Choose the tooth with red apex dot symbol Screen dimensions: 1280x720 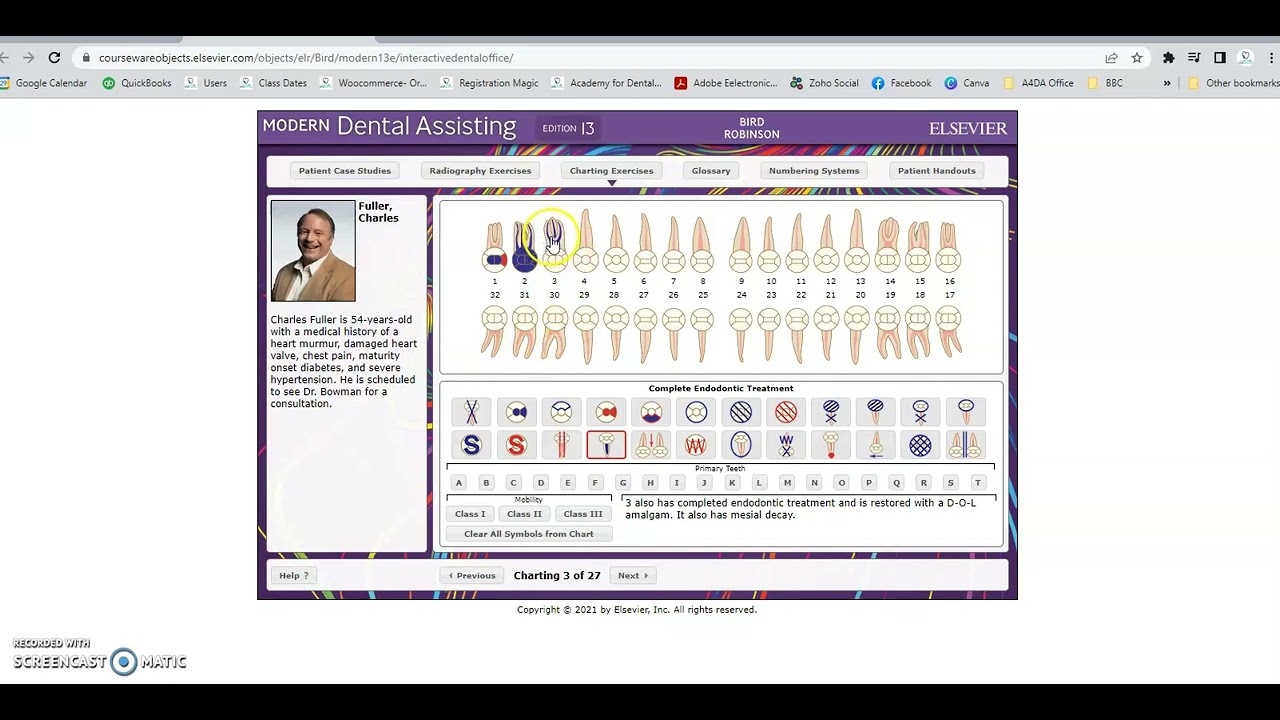click(x=831, y=445)
